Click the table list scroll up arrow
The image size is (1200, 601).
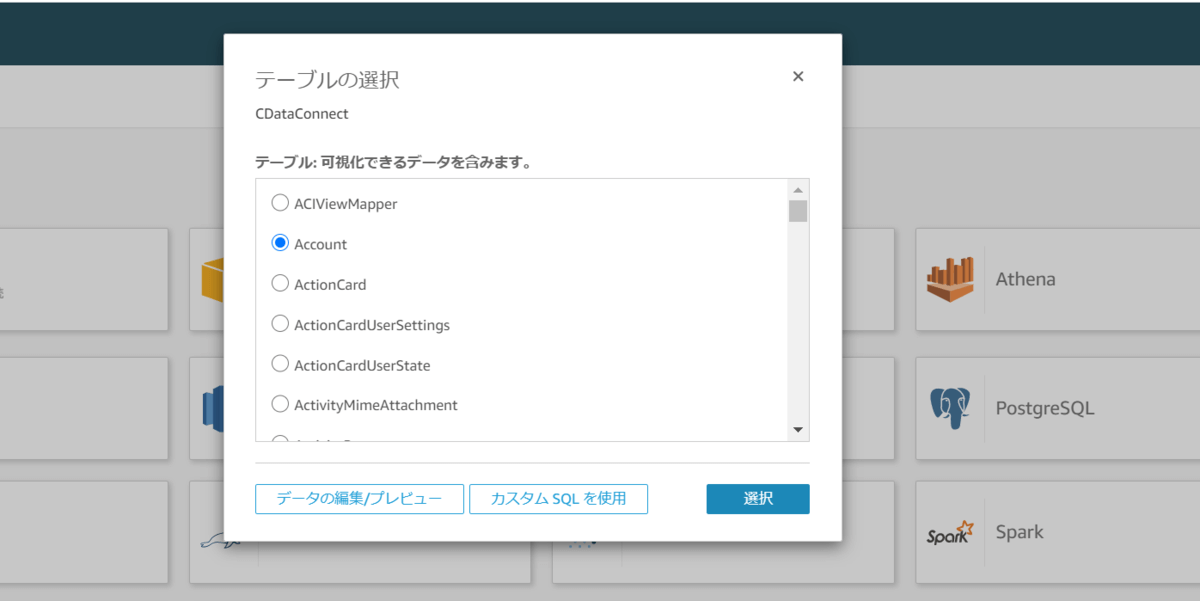point(798,189)
